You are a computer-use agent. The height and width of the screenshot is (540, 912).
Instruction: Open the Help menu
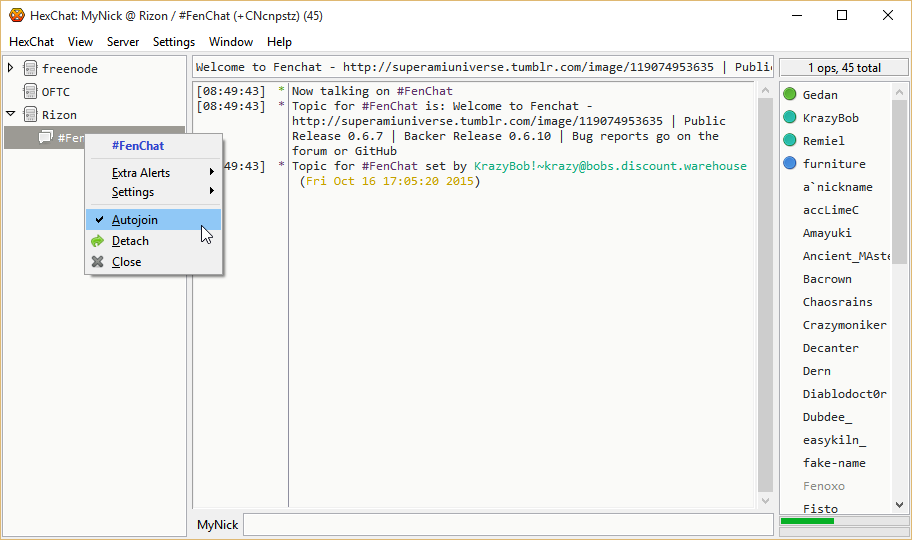tap(279, 42)
